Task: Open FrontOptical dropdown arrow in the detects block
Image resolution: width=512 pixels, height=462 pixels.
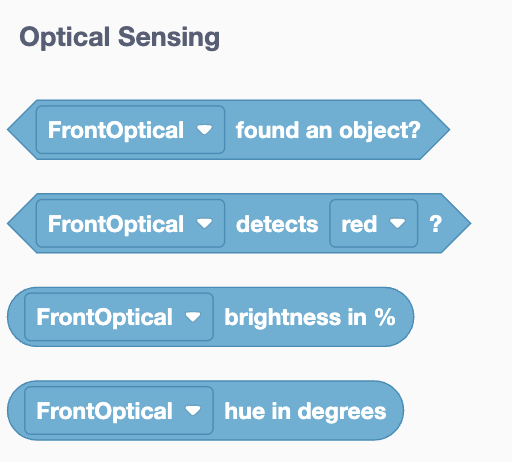Action: point(204,223)
